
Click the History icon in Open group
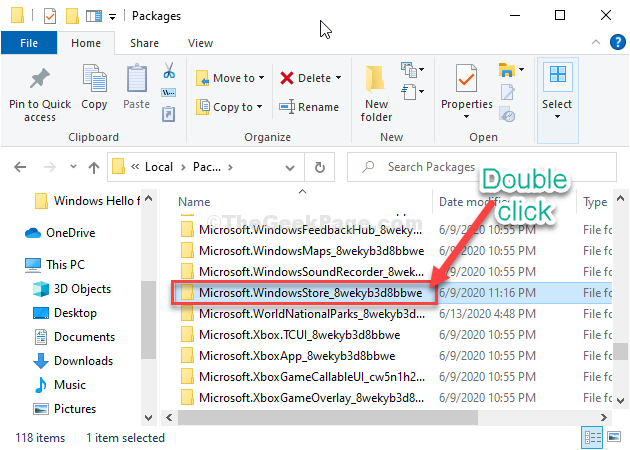[507, 114]
